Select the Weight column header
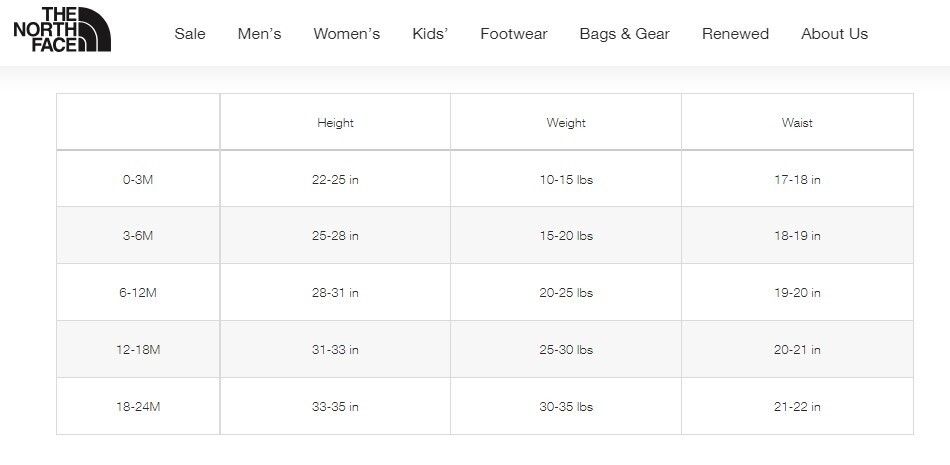This screenshot has height=465, width=950. click(566, 122)
